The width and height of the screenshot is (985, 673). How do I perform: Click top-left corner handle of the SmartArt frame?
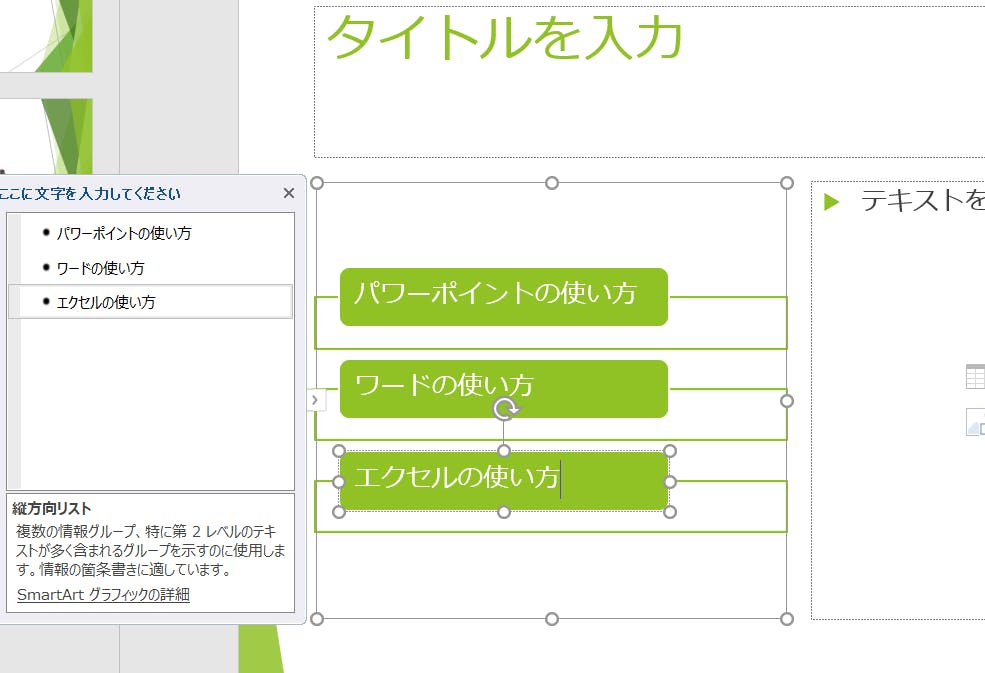point(318,183)
